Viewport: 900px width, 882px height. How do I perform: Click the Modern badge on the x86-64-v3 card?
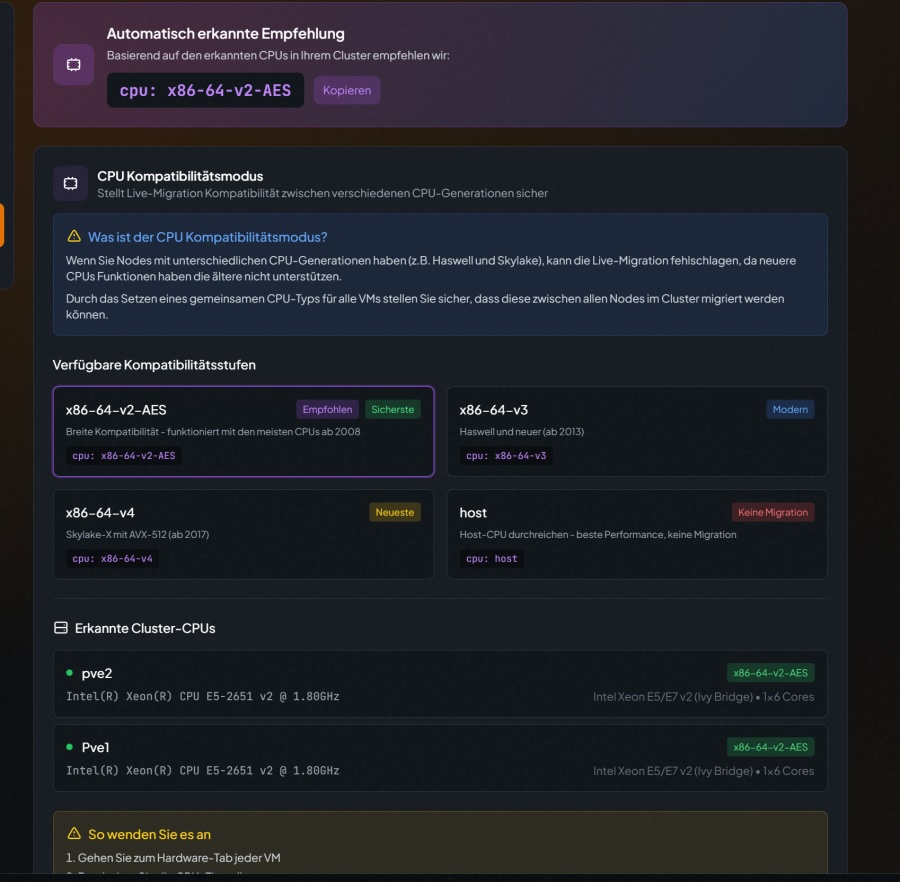coord(791,409)
